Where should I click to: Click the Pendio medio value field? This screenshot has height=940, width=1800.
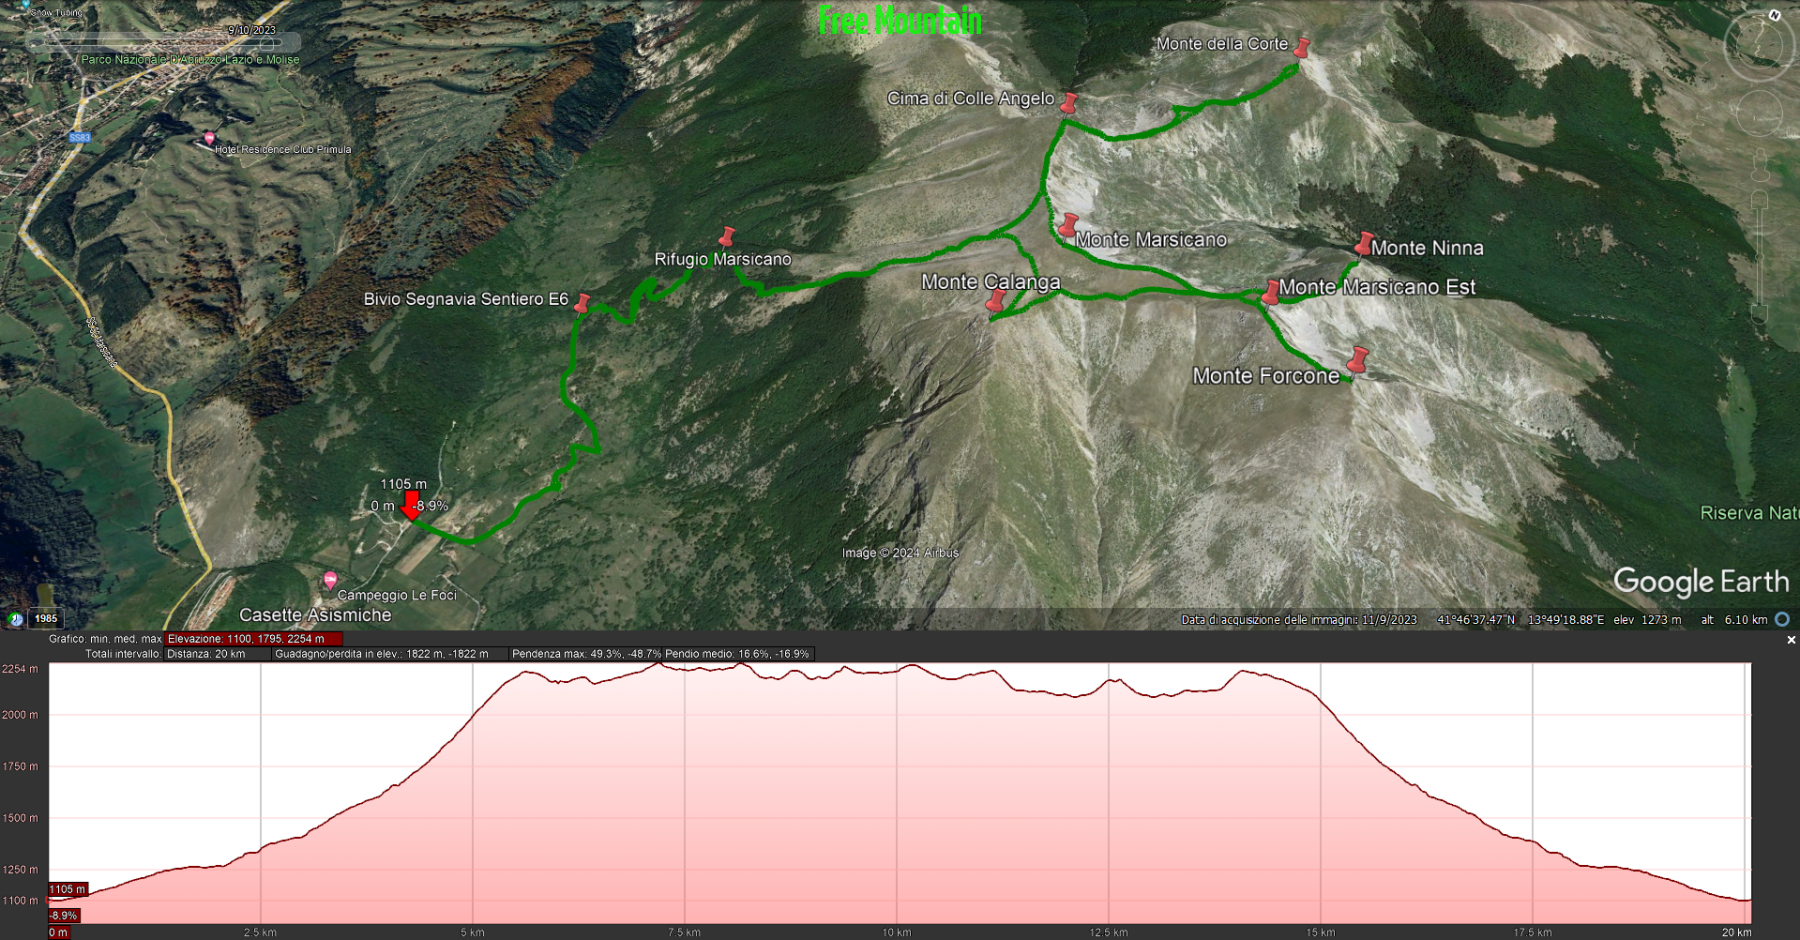pos(738,654)
